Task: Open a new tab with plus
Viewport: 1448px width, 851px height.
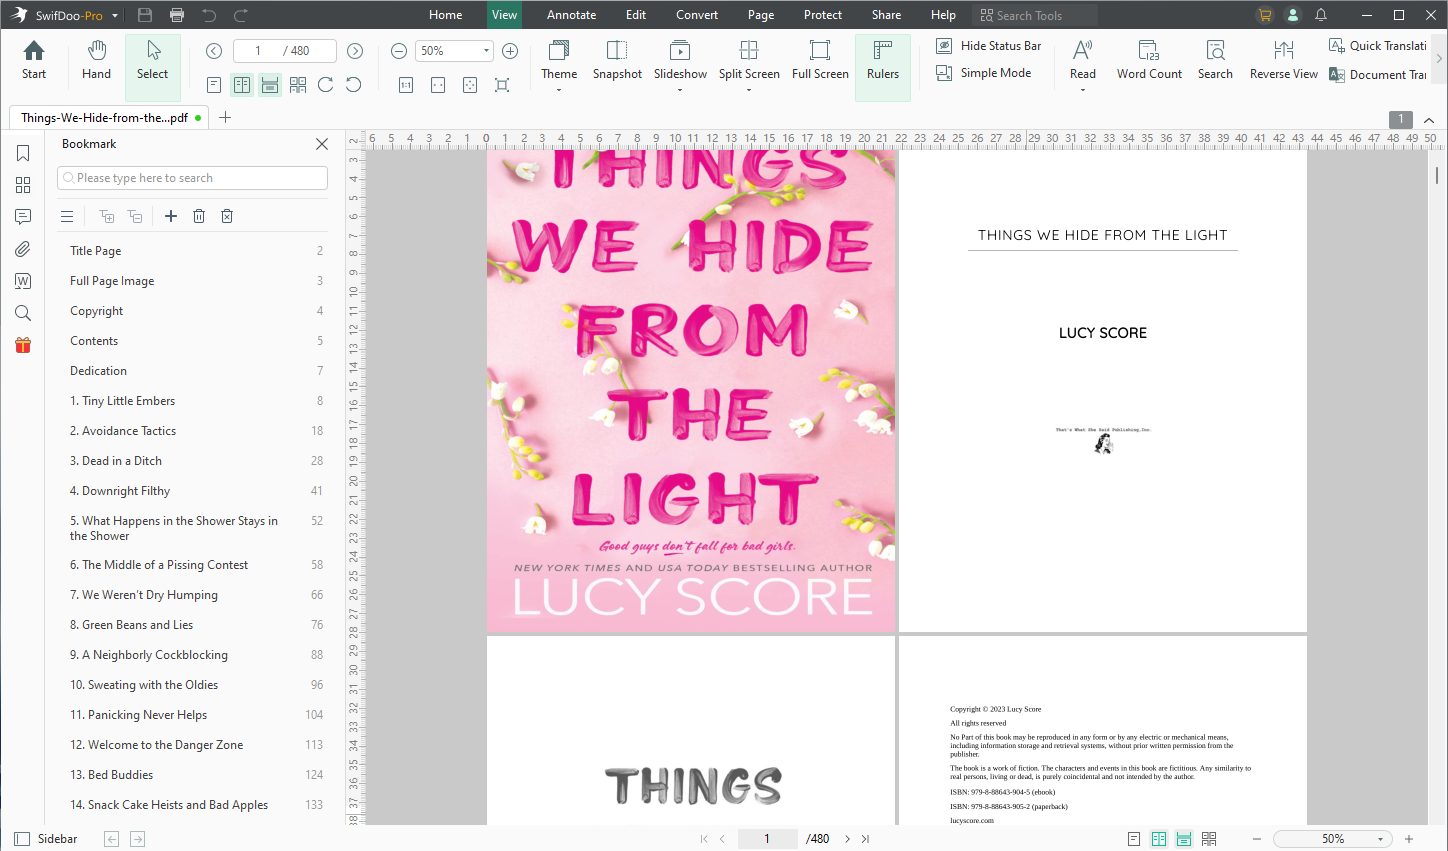Action: [x=225, y=118]
